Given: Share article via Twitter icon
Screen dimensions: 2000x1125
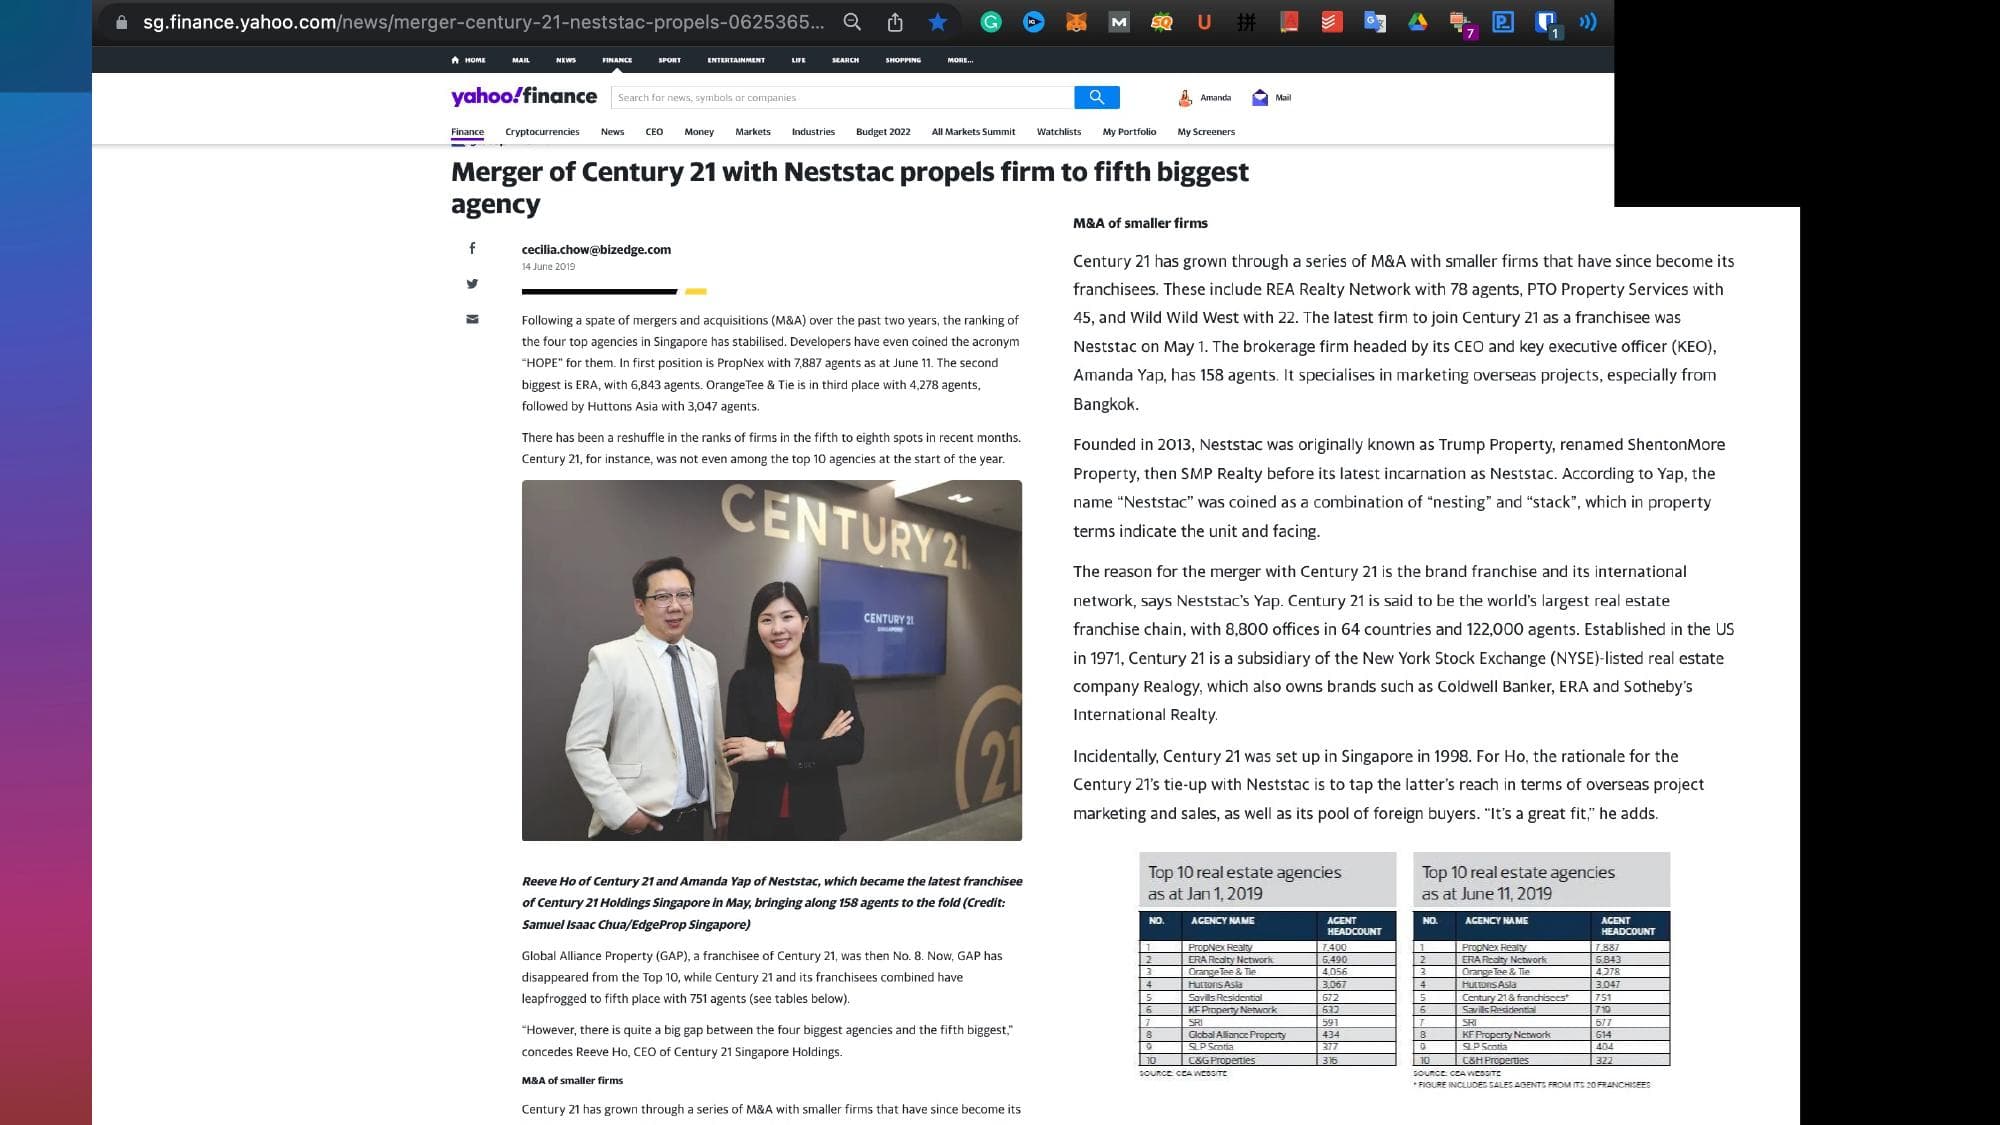Looking at the screenshot, I should [x=472, y=284].
